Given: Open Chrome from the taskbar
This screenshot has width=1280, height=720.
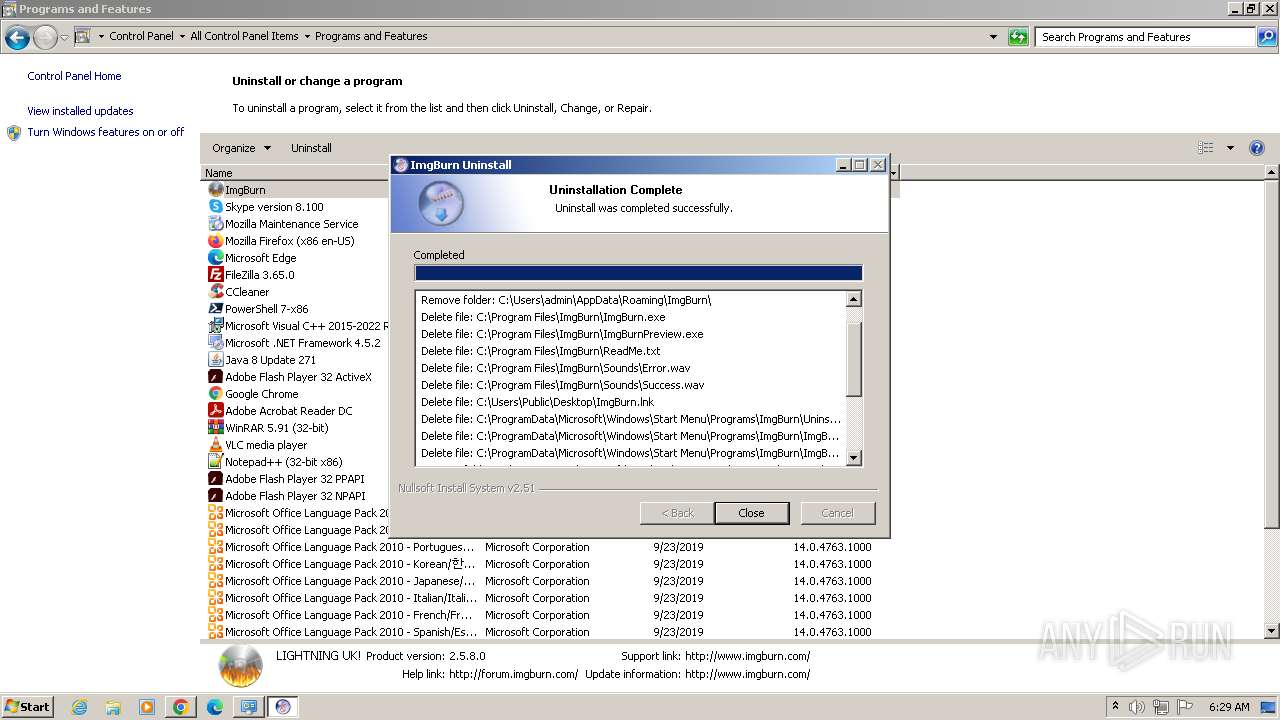Looking at the screenshot, I should tap(181, 707).
